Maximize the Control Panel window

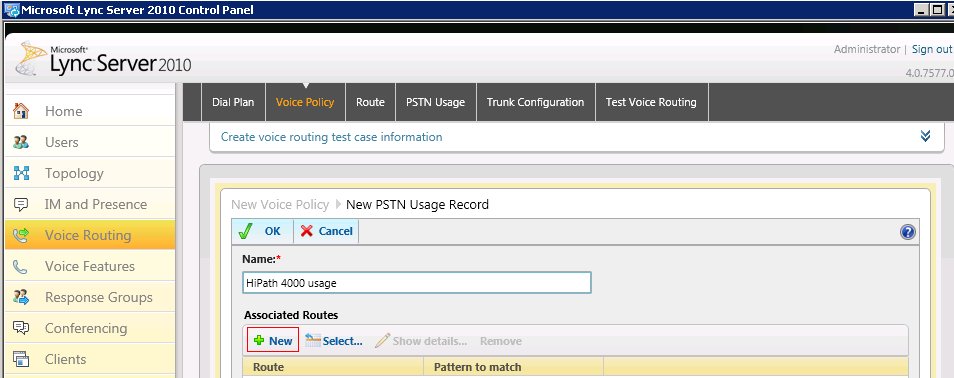[938, 10]
